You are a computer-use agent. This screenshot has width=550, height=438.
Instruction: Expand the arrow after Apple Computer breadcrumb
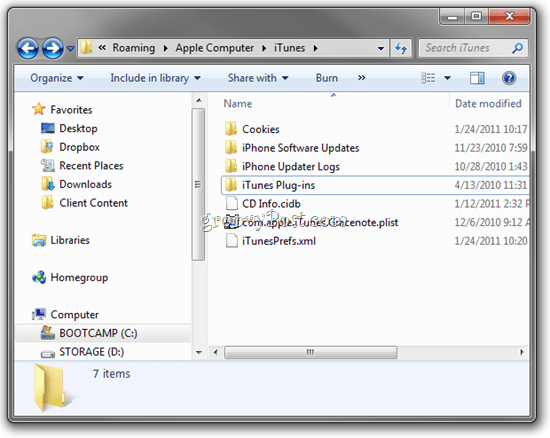264,48
